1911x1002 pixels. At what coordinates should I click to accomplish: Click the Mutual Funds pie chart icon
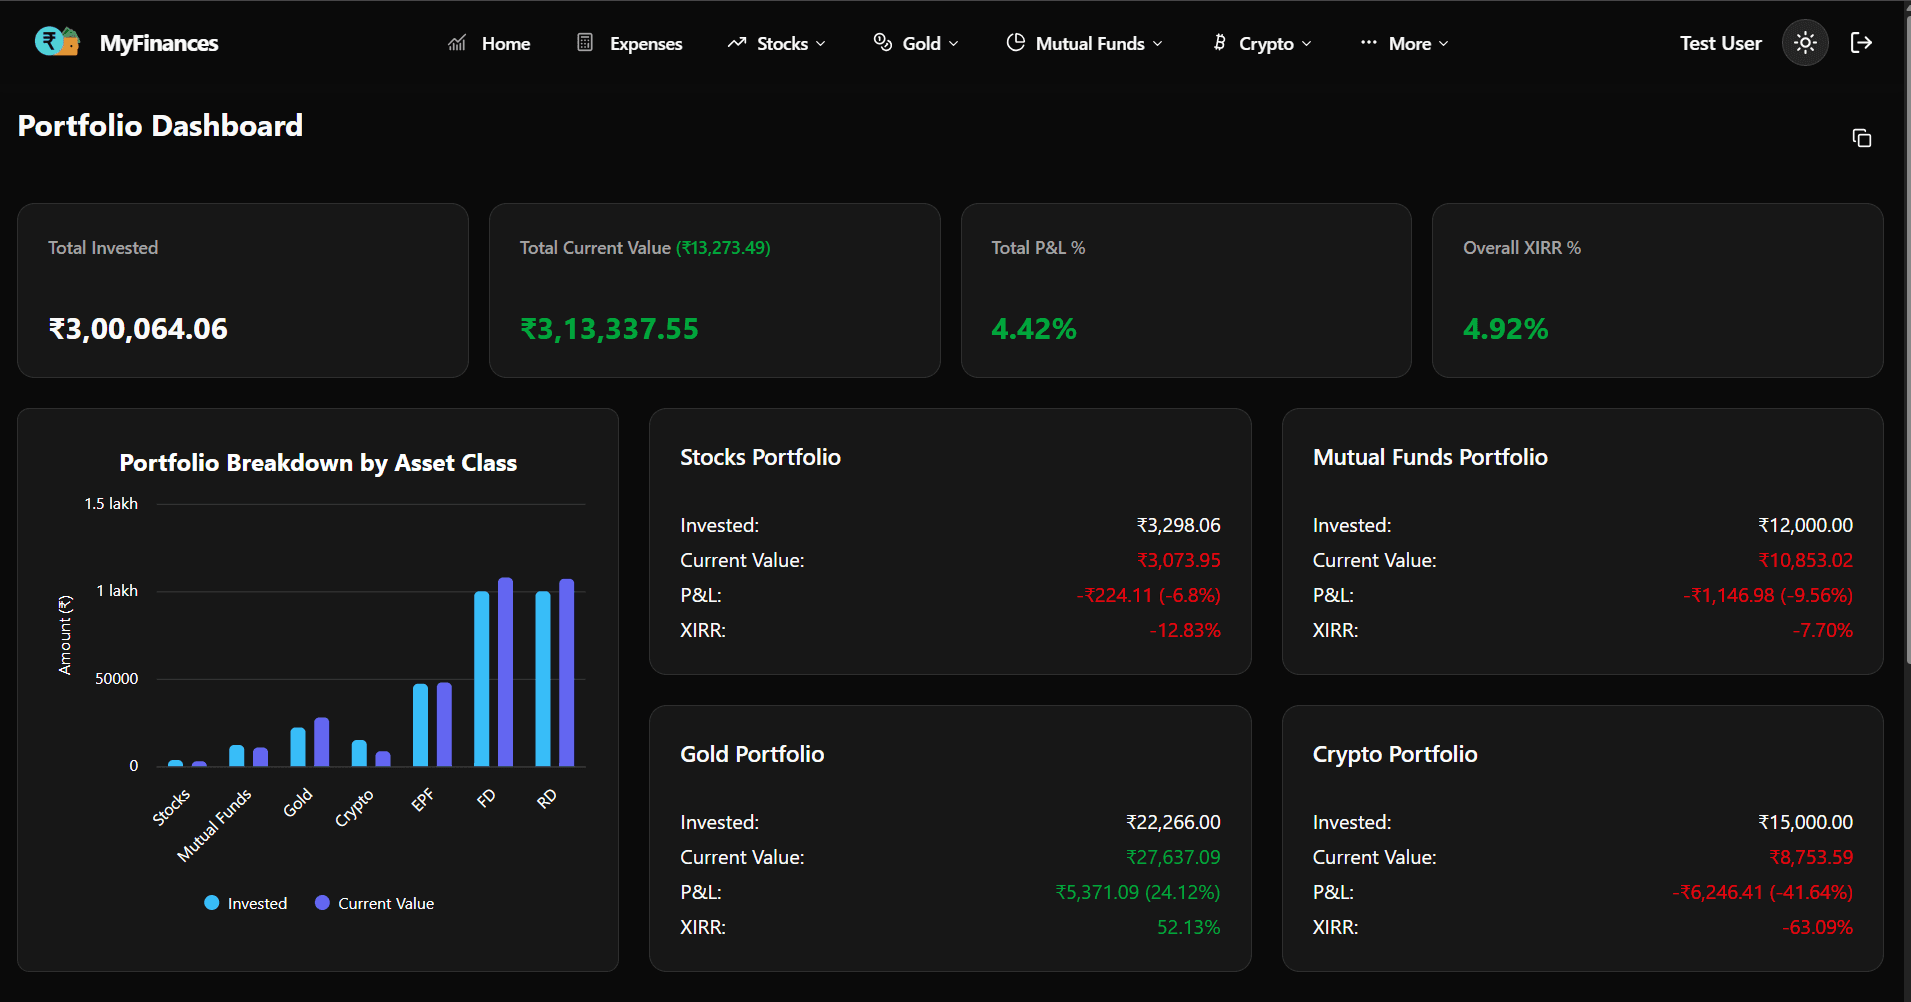(x=1016, y=43)
